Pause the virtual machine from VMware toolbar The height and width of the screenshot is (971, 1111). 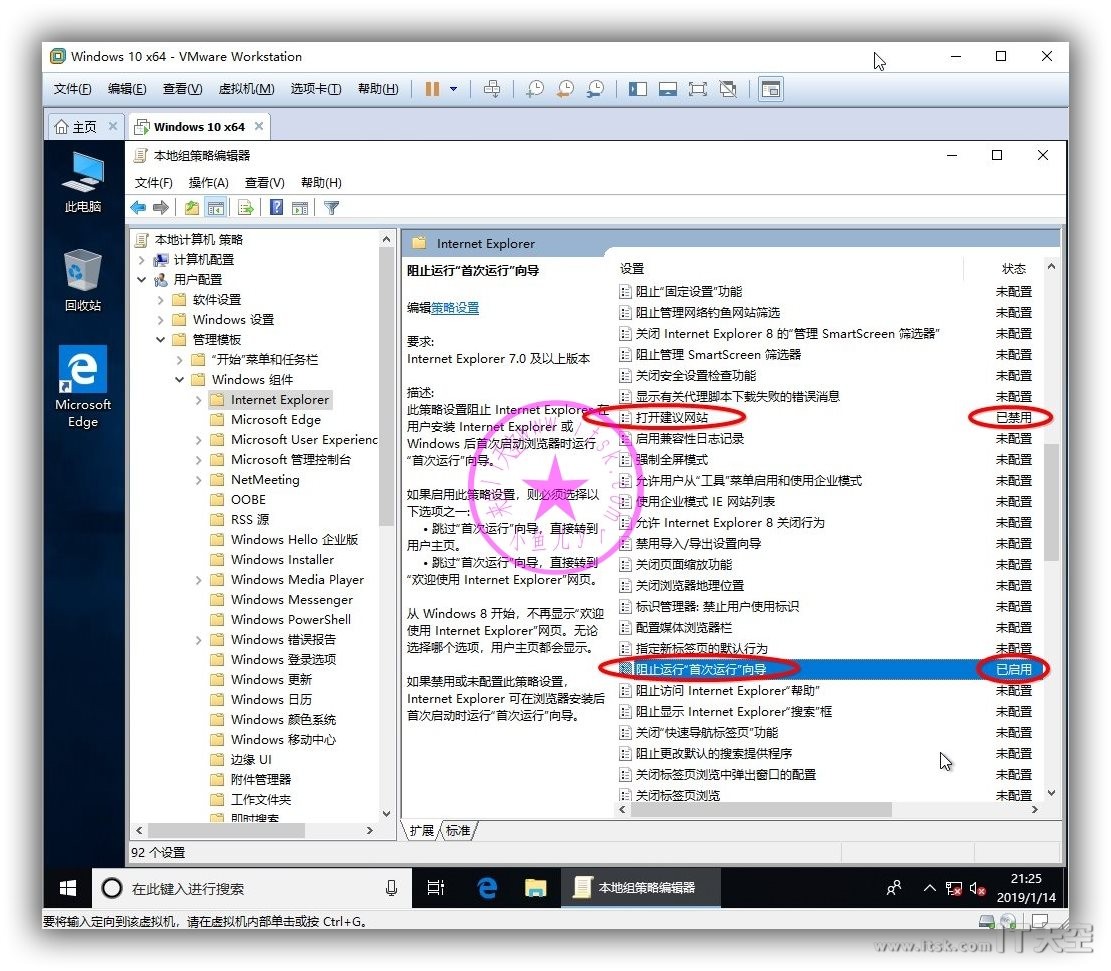click(432, 89)
